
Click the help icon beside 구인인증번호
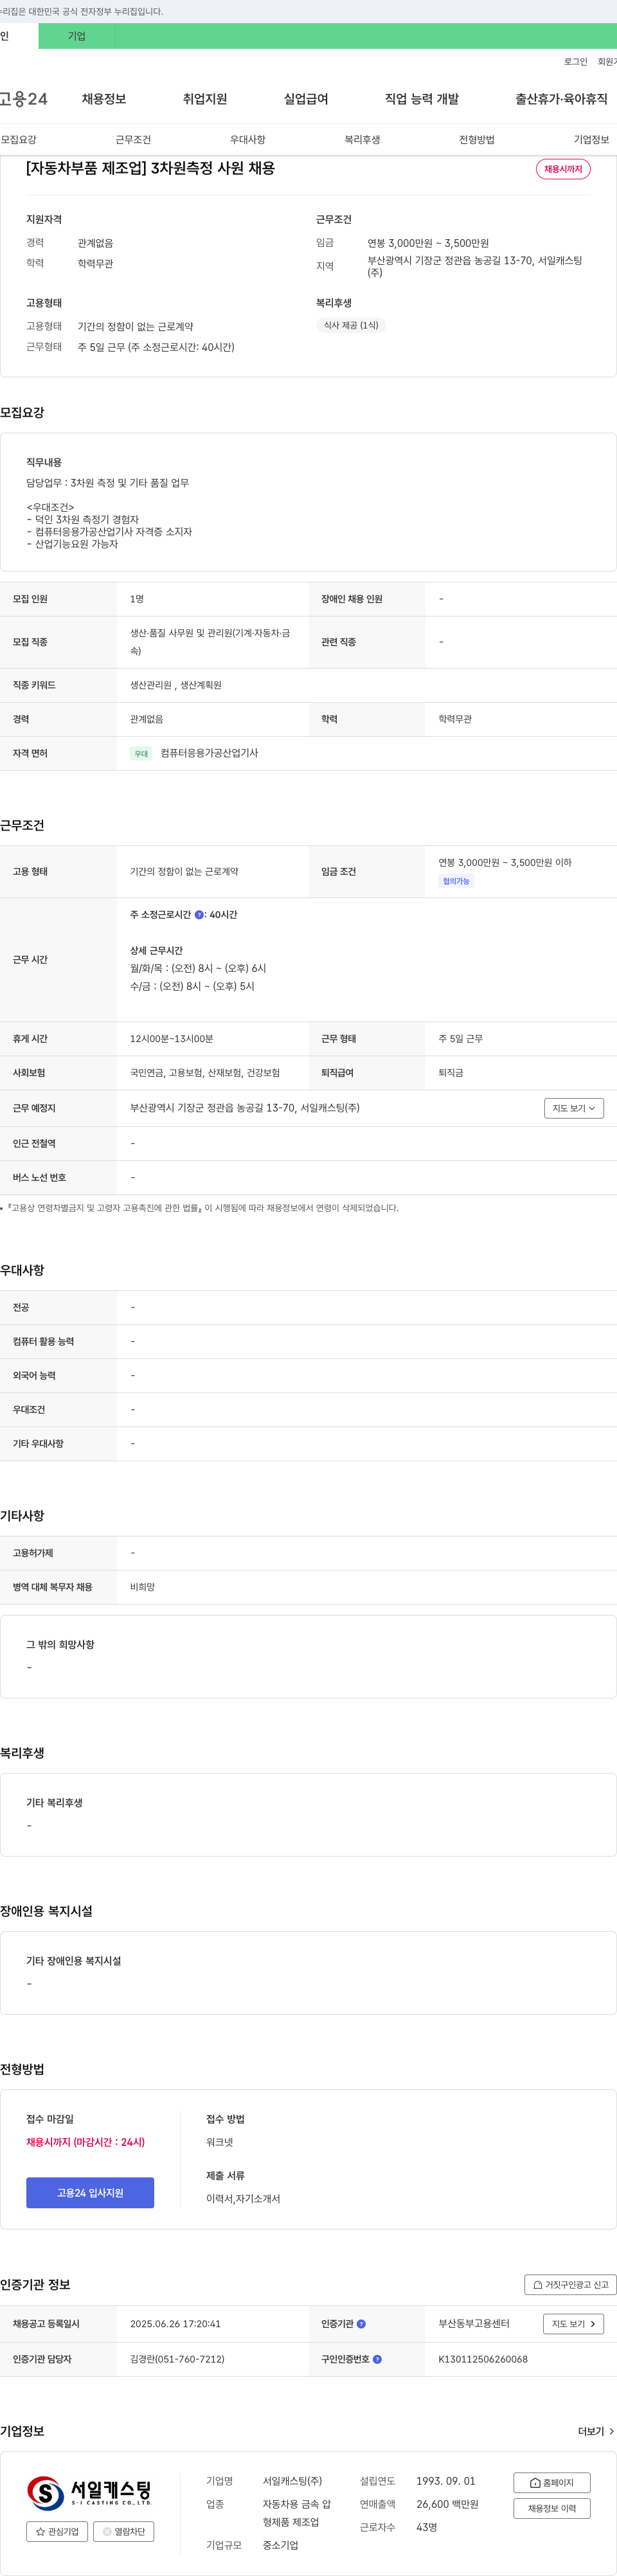click(377, 2359)
